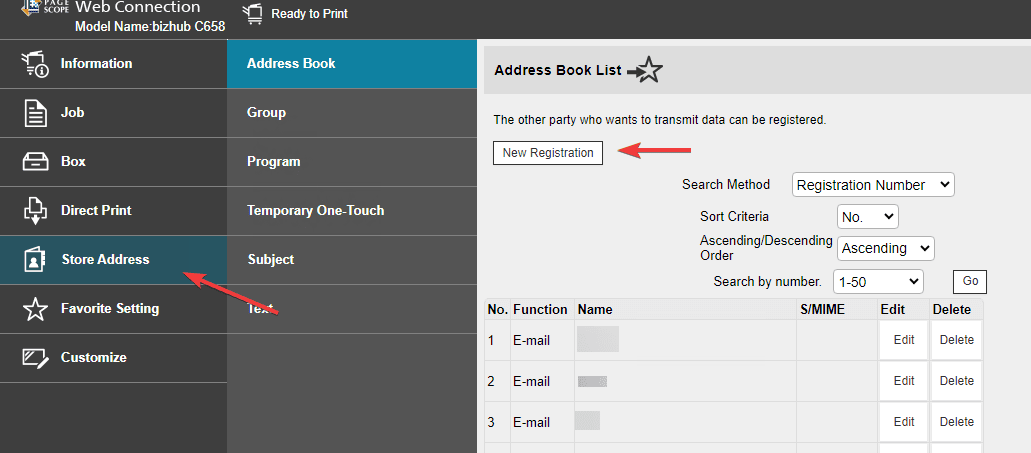The height and width of the screenshot is (453, 1031).
Task: Click the Address Book List heading
Action: click(x=558, y=70)
